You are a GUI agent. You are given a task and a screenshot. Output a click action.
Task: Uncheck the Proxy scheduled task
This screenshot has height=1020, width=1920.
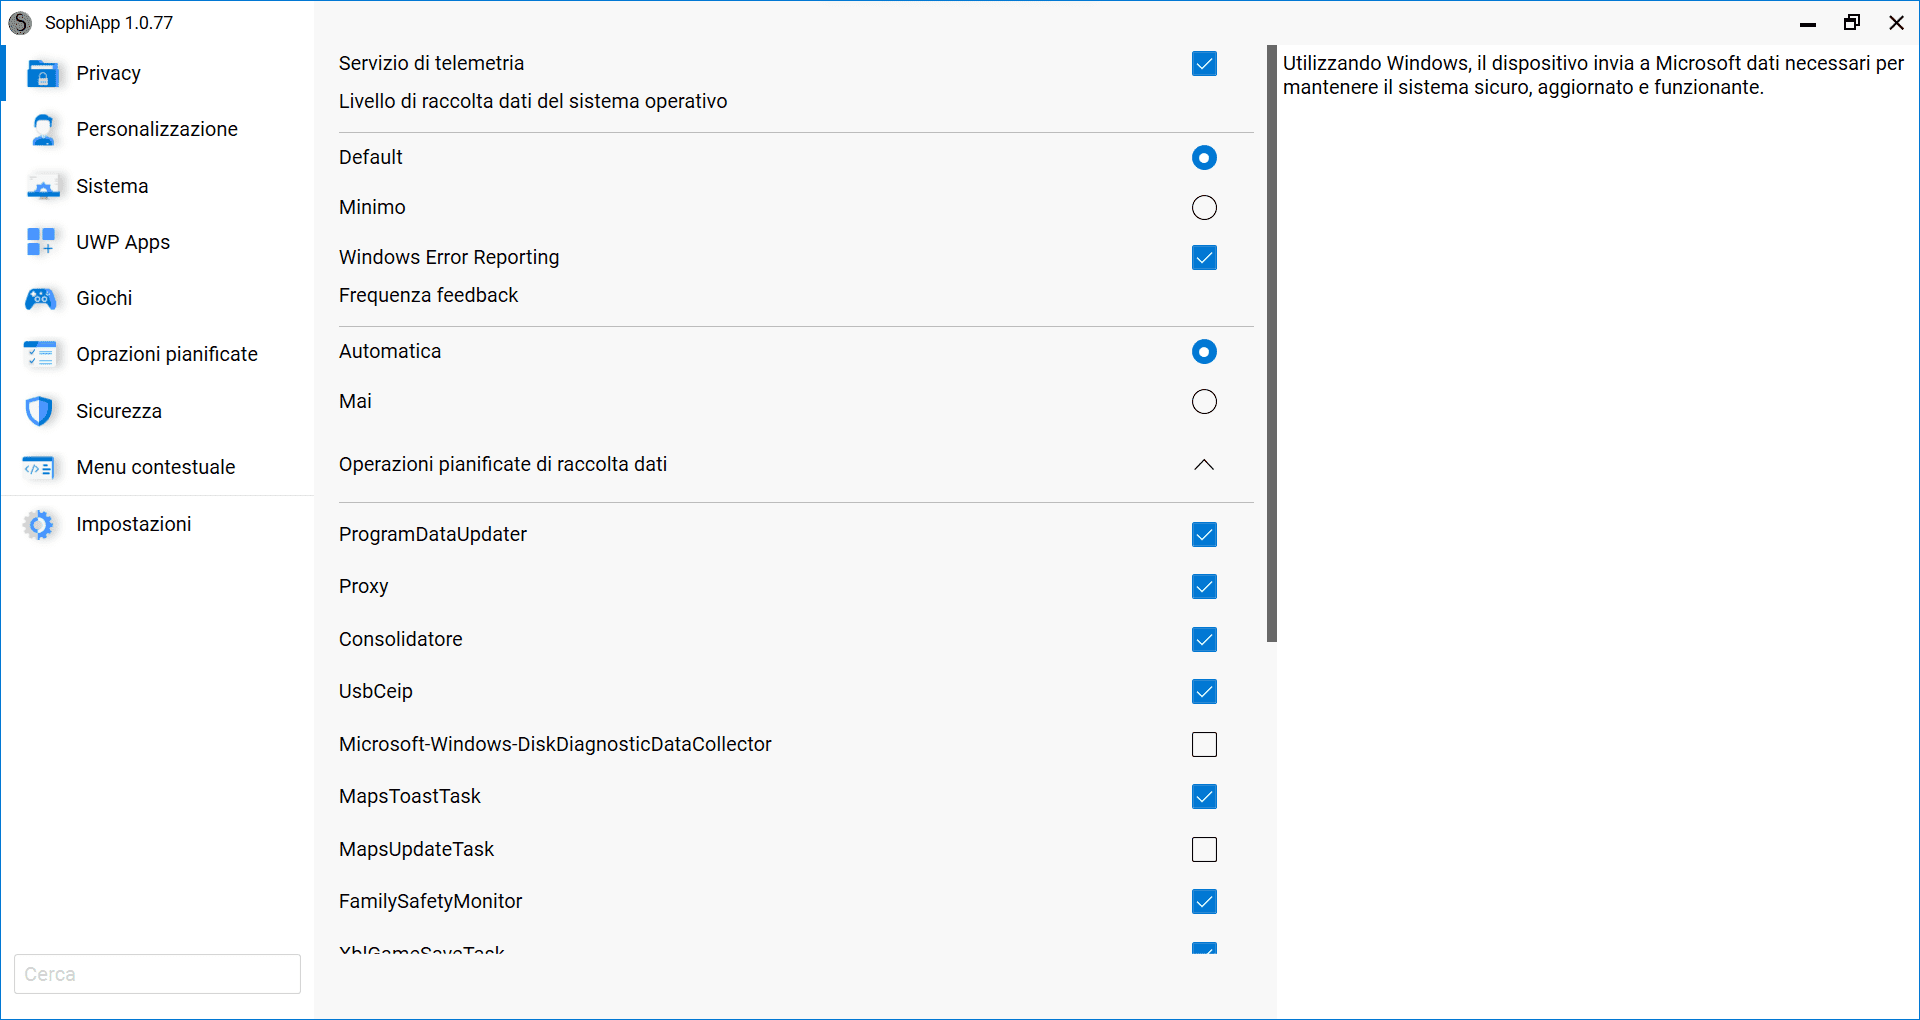coord(1204,587)
